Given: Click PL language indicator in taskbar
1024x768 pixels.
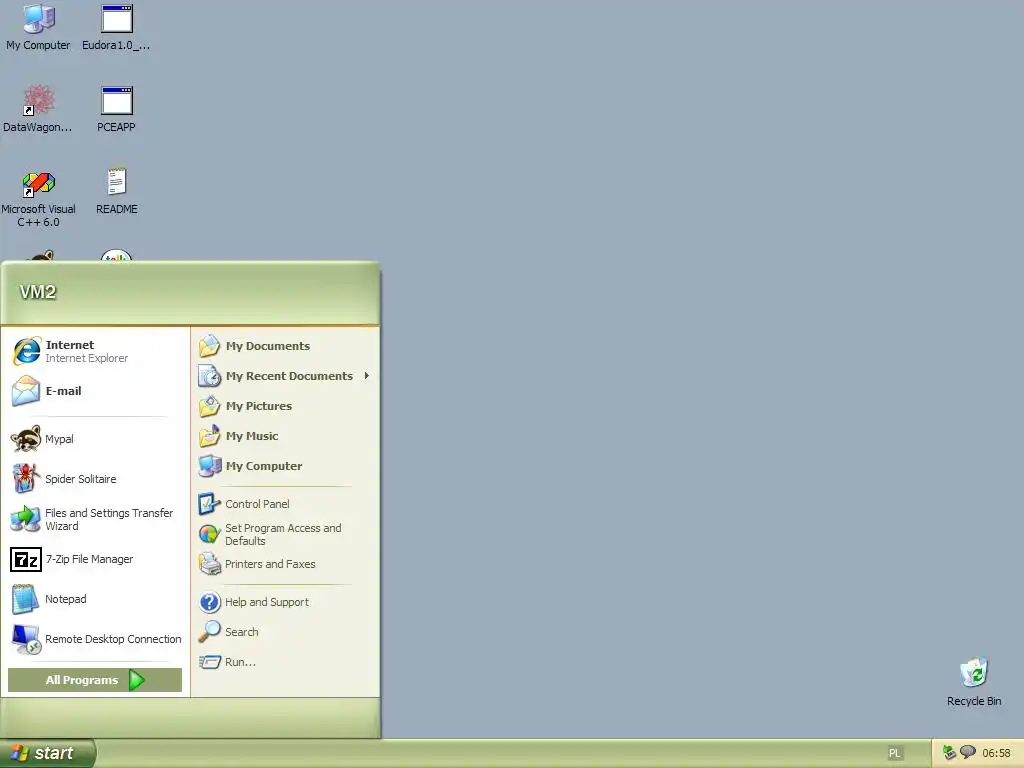Looking at the screenshot, I should (894, 754).
